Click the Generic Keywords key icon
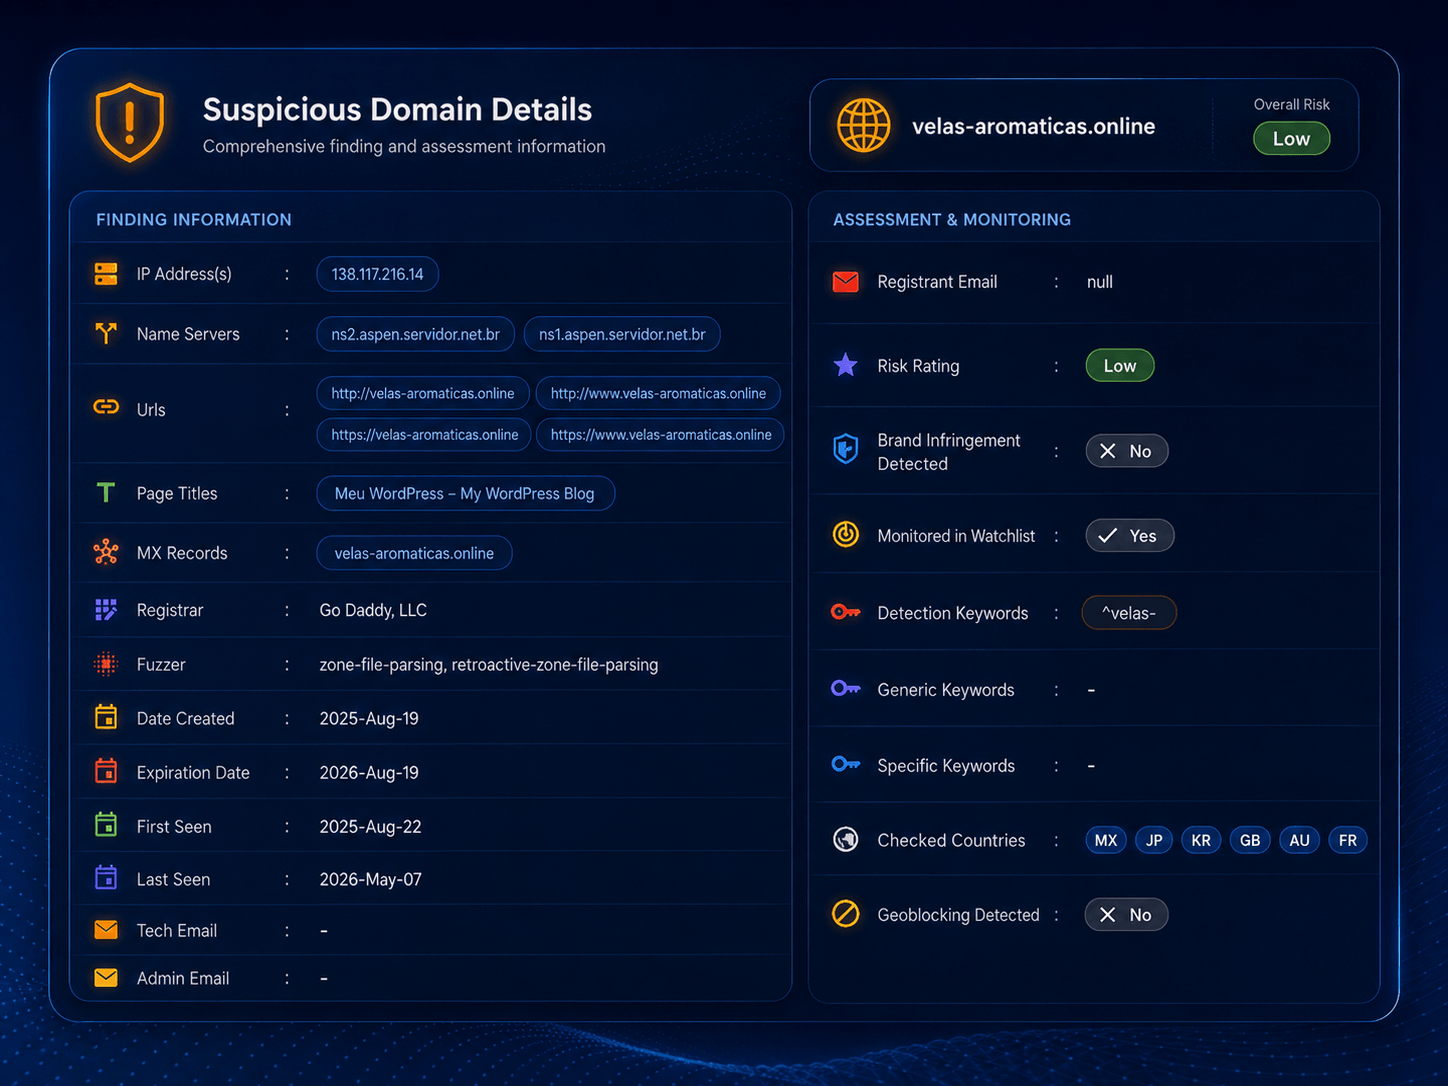Image resolution: width=1448 pixels, height=1086 pixels. pos(846,688)
